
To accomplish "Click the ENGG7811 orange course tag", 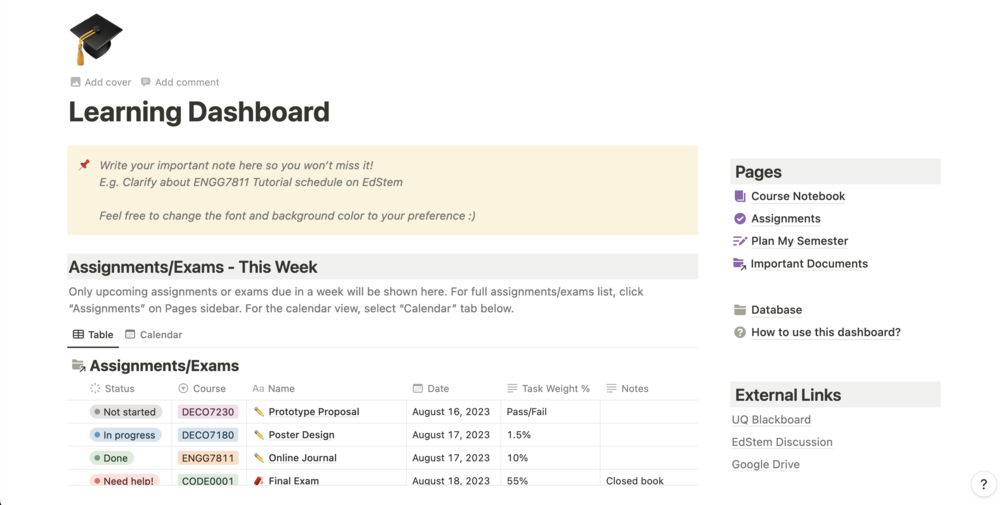I will (x=208, y=458).
